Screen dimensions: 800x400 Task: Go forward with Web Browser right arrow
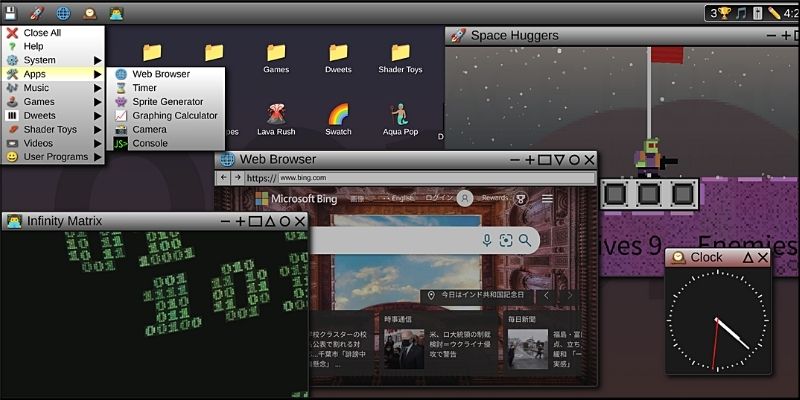click(x=237, y=178)
